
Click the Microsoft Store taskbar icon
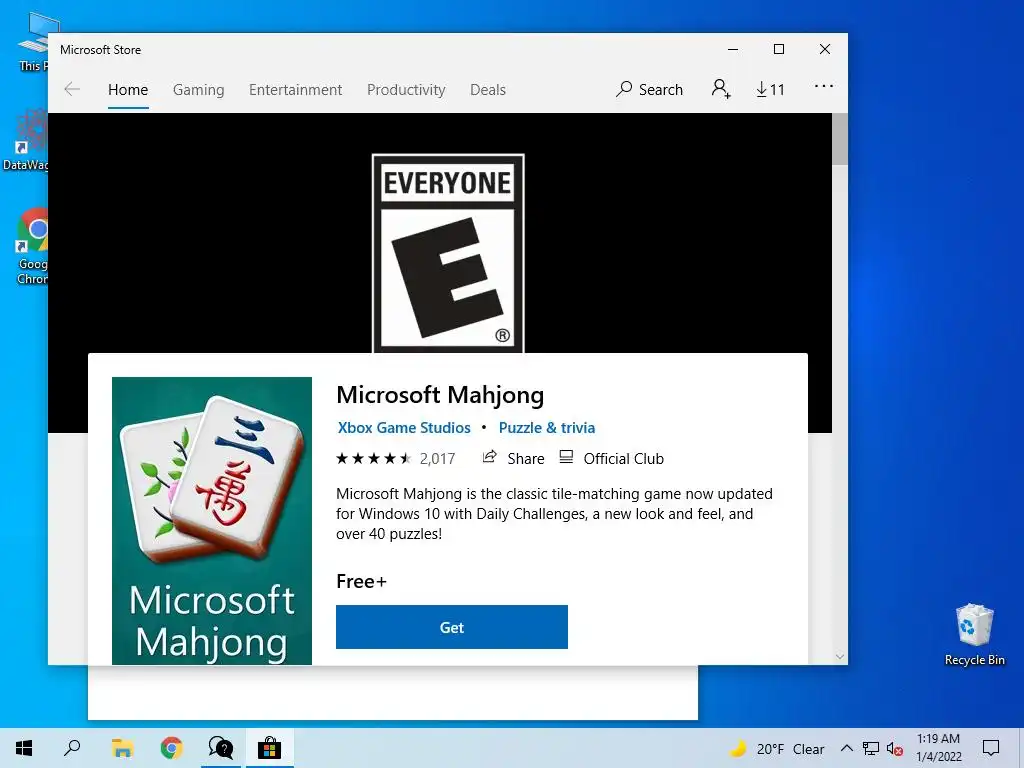269,748
